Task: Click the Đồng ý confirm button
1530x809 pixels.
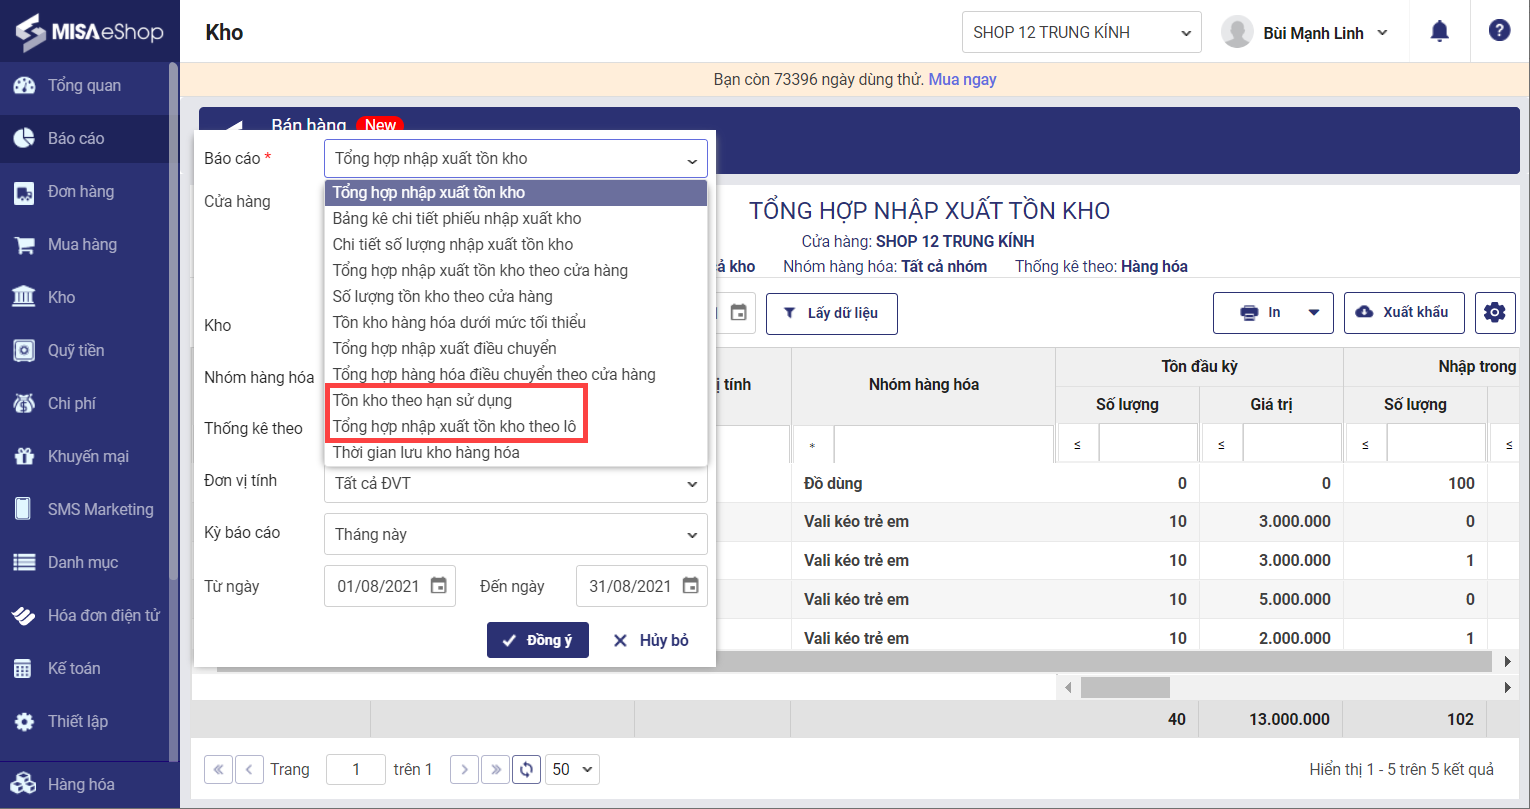Action: 537,640
